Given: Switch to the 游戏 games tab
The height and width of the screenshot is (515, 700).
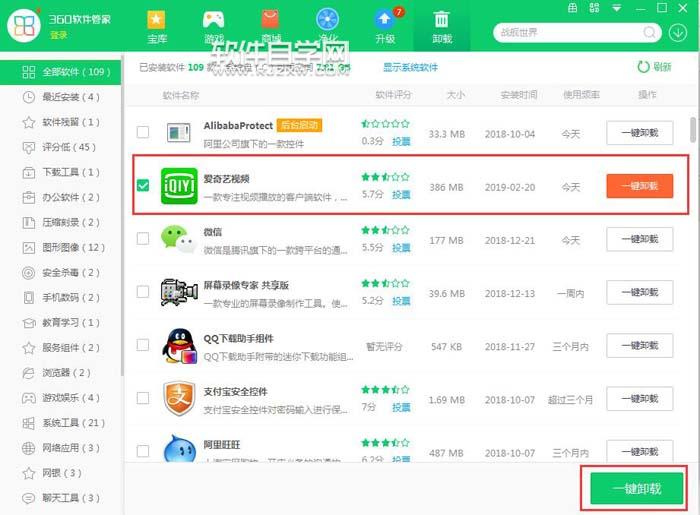Looking at the screenshot, I should (213, 27).
